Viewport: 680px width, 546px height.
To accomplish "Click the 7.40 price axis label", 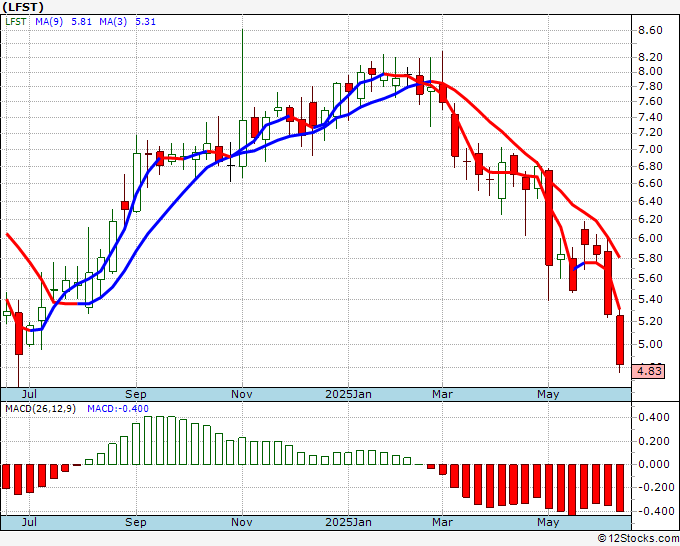I will click(x=650, y=117).
